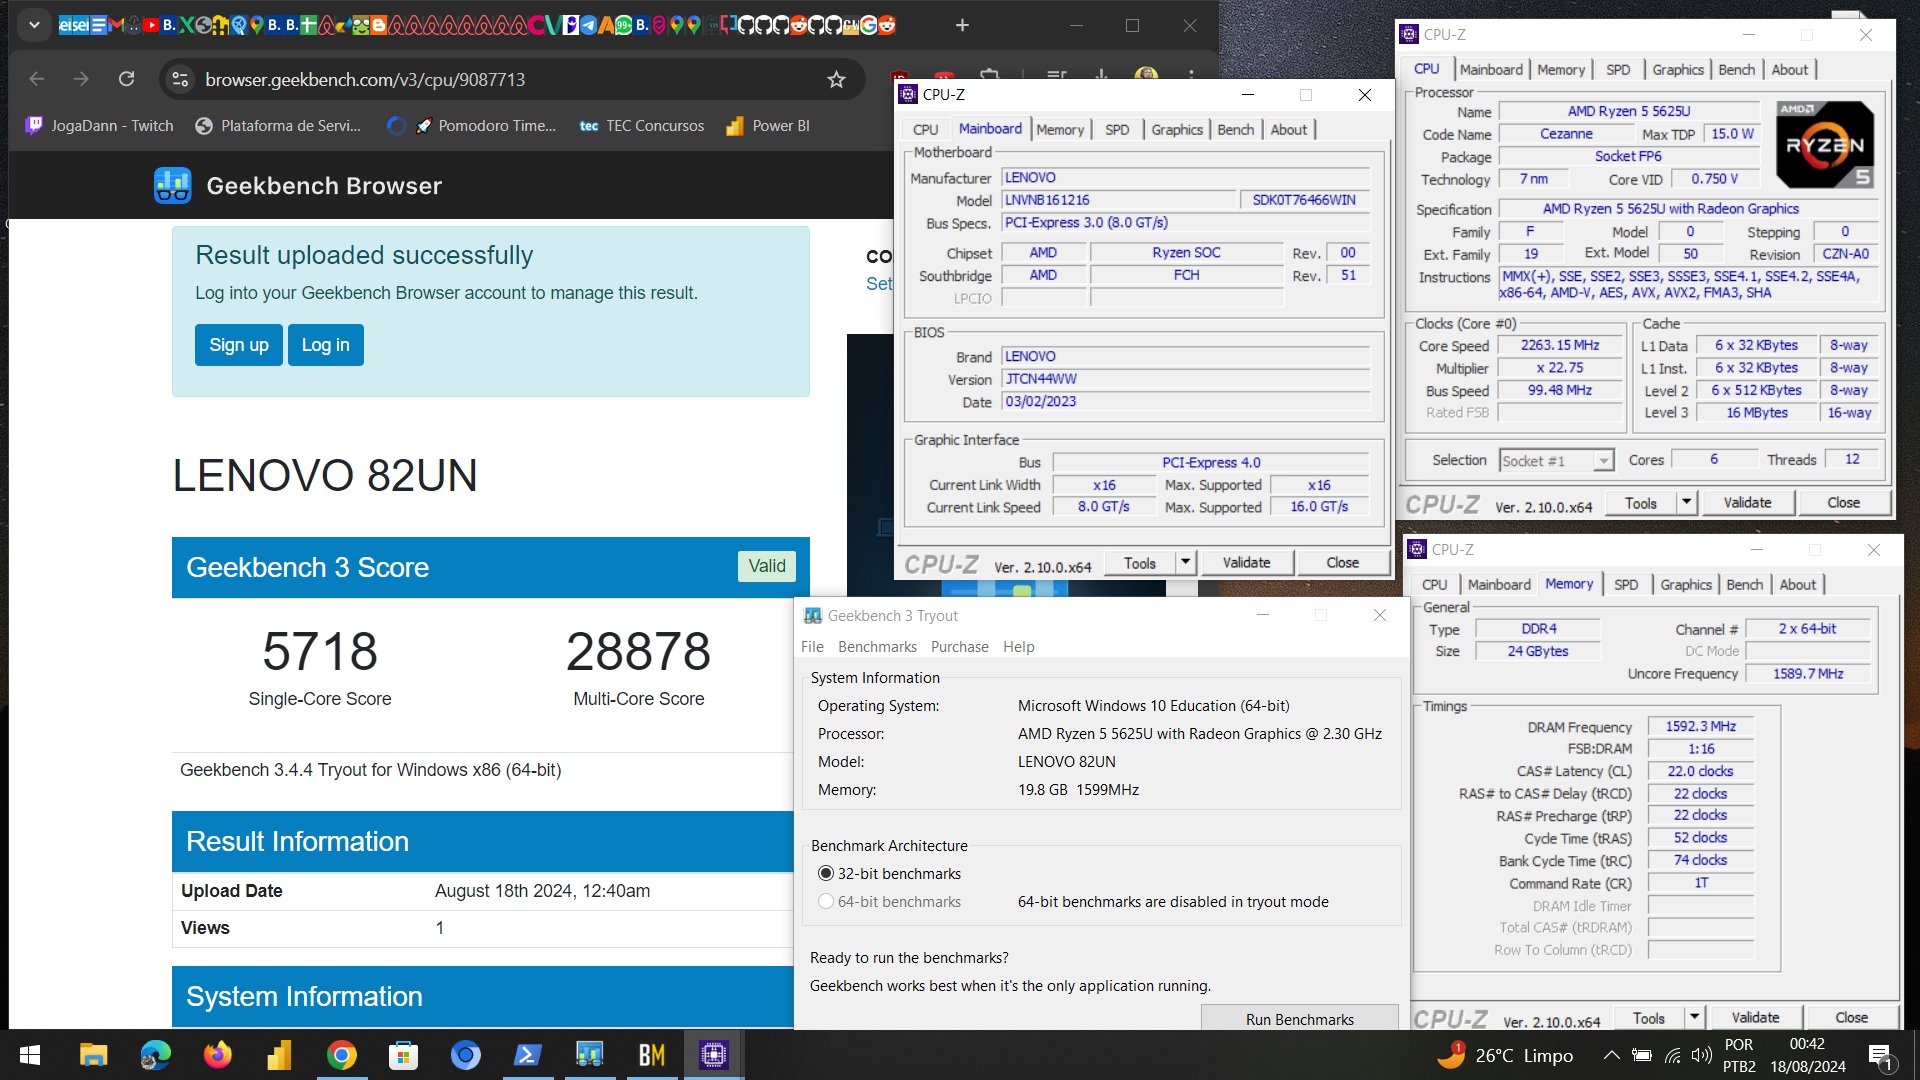
Task: Open the Tools dropdown arrow in CPU tab window
Action: point(1687,502)
